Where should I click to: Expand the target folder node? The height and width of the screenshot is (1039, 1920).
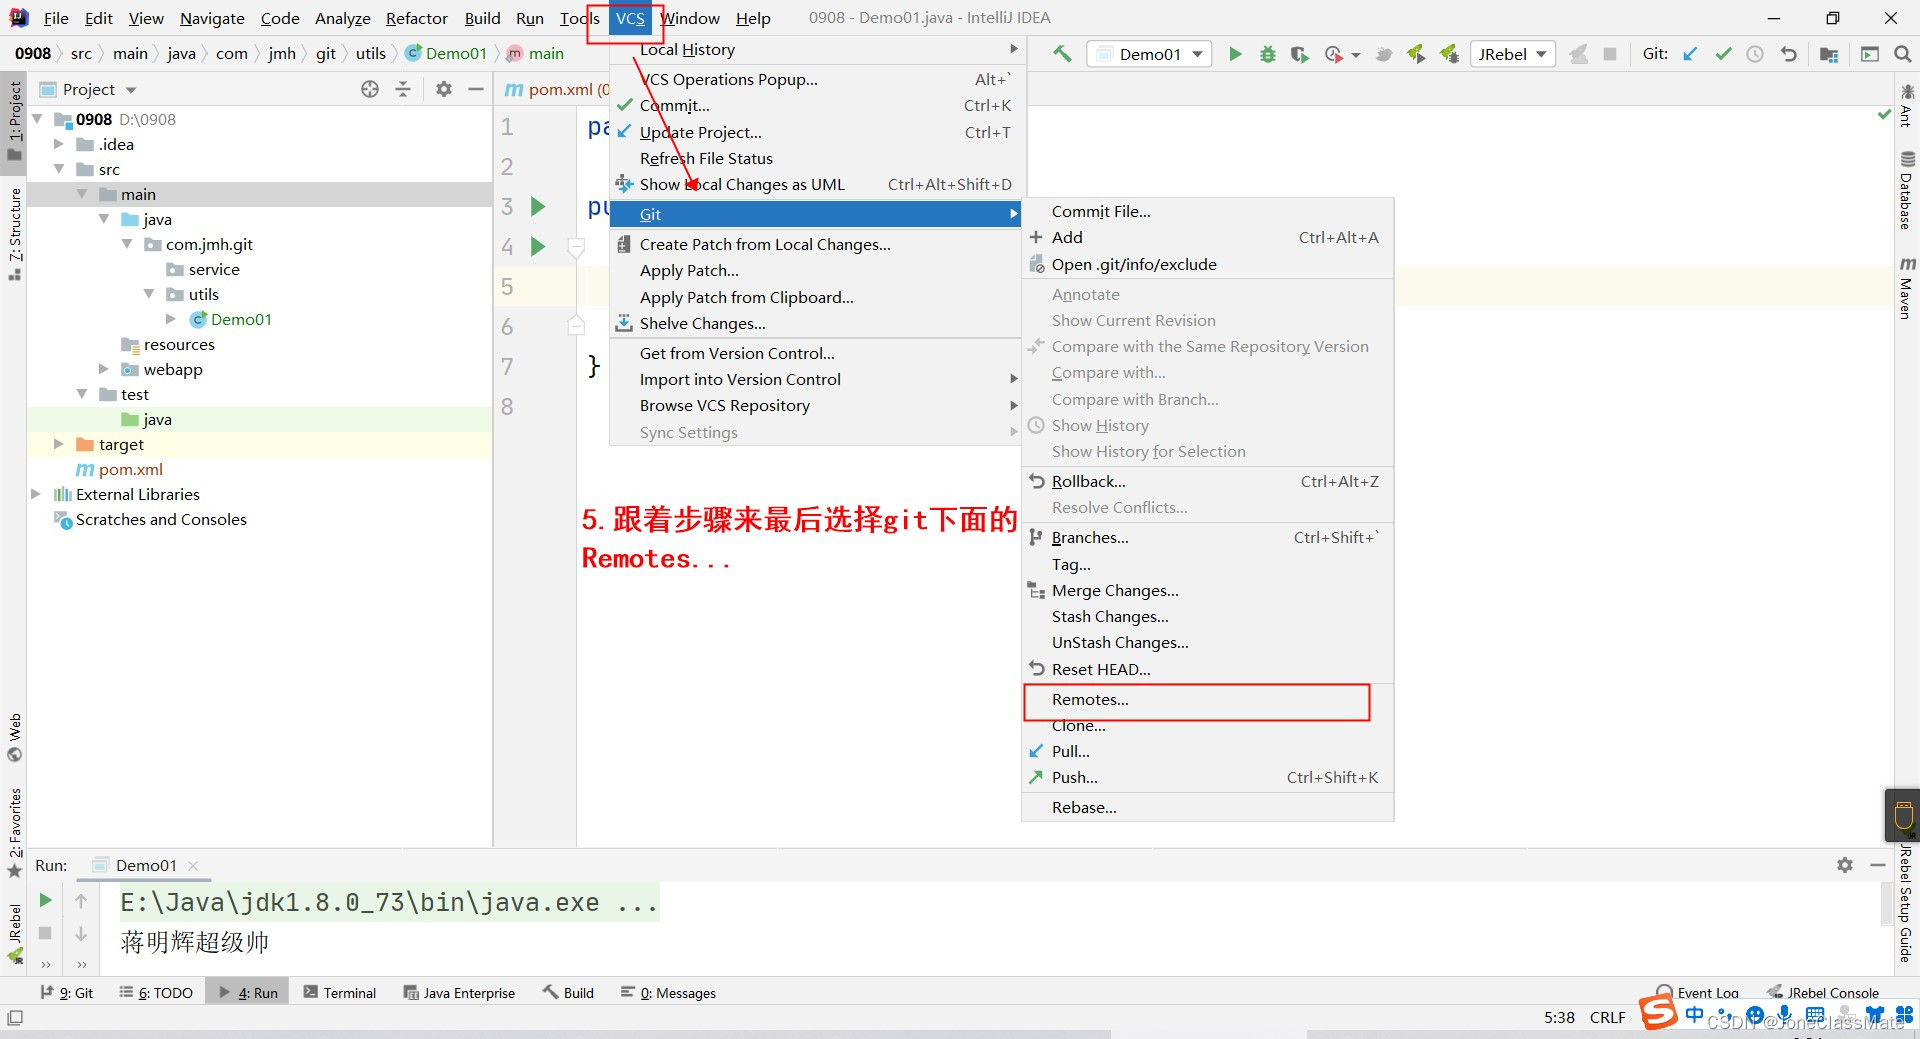(60, 444)
